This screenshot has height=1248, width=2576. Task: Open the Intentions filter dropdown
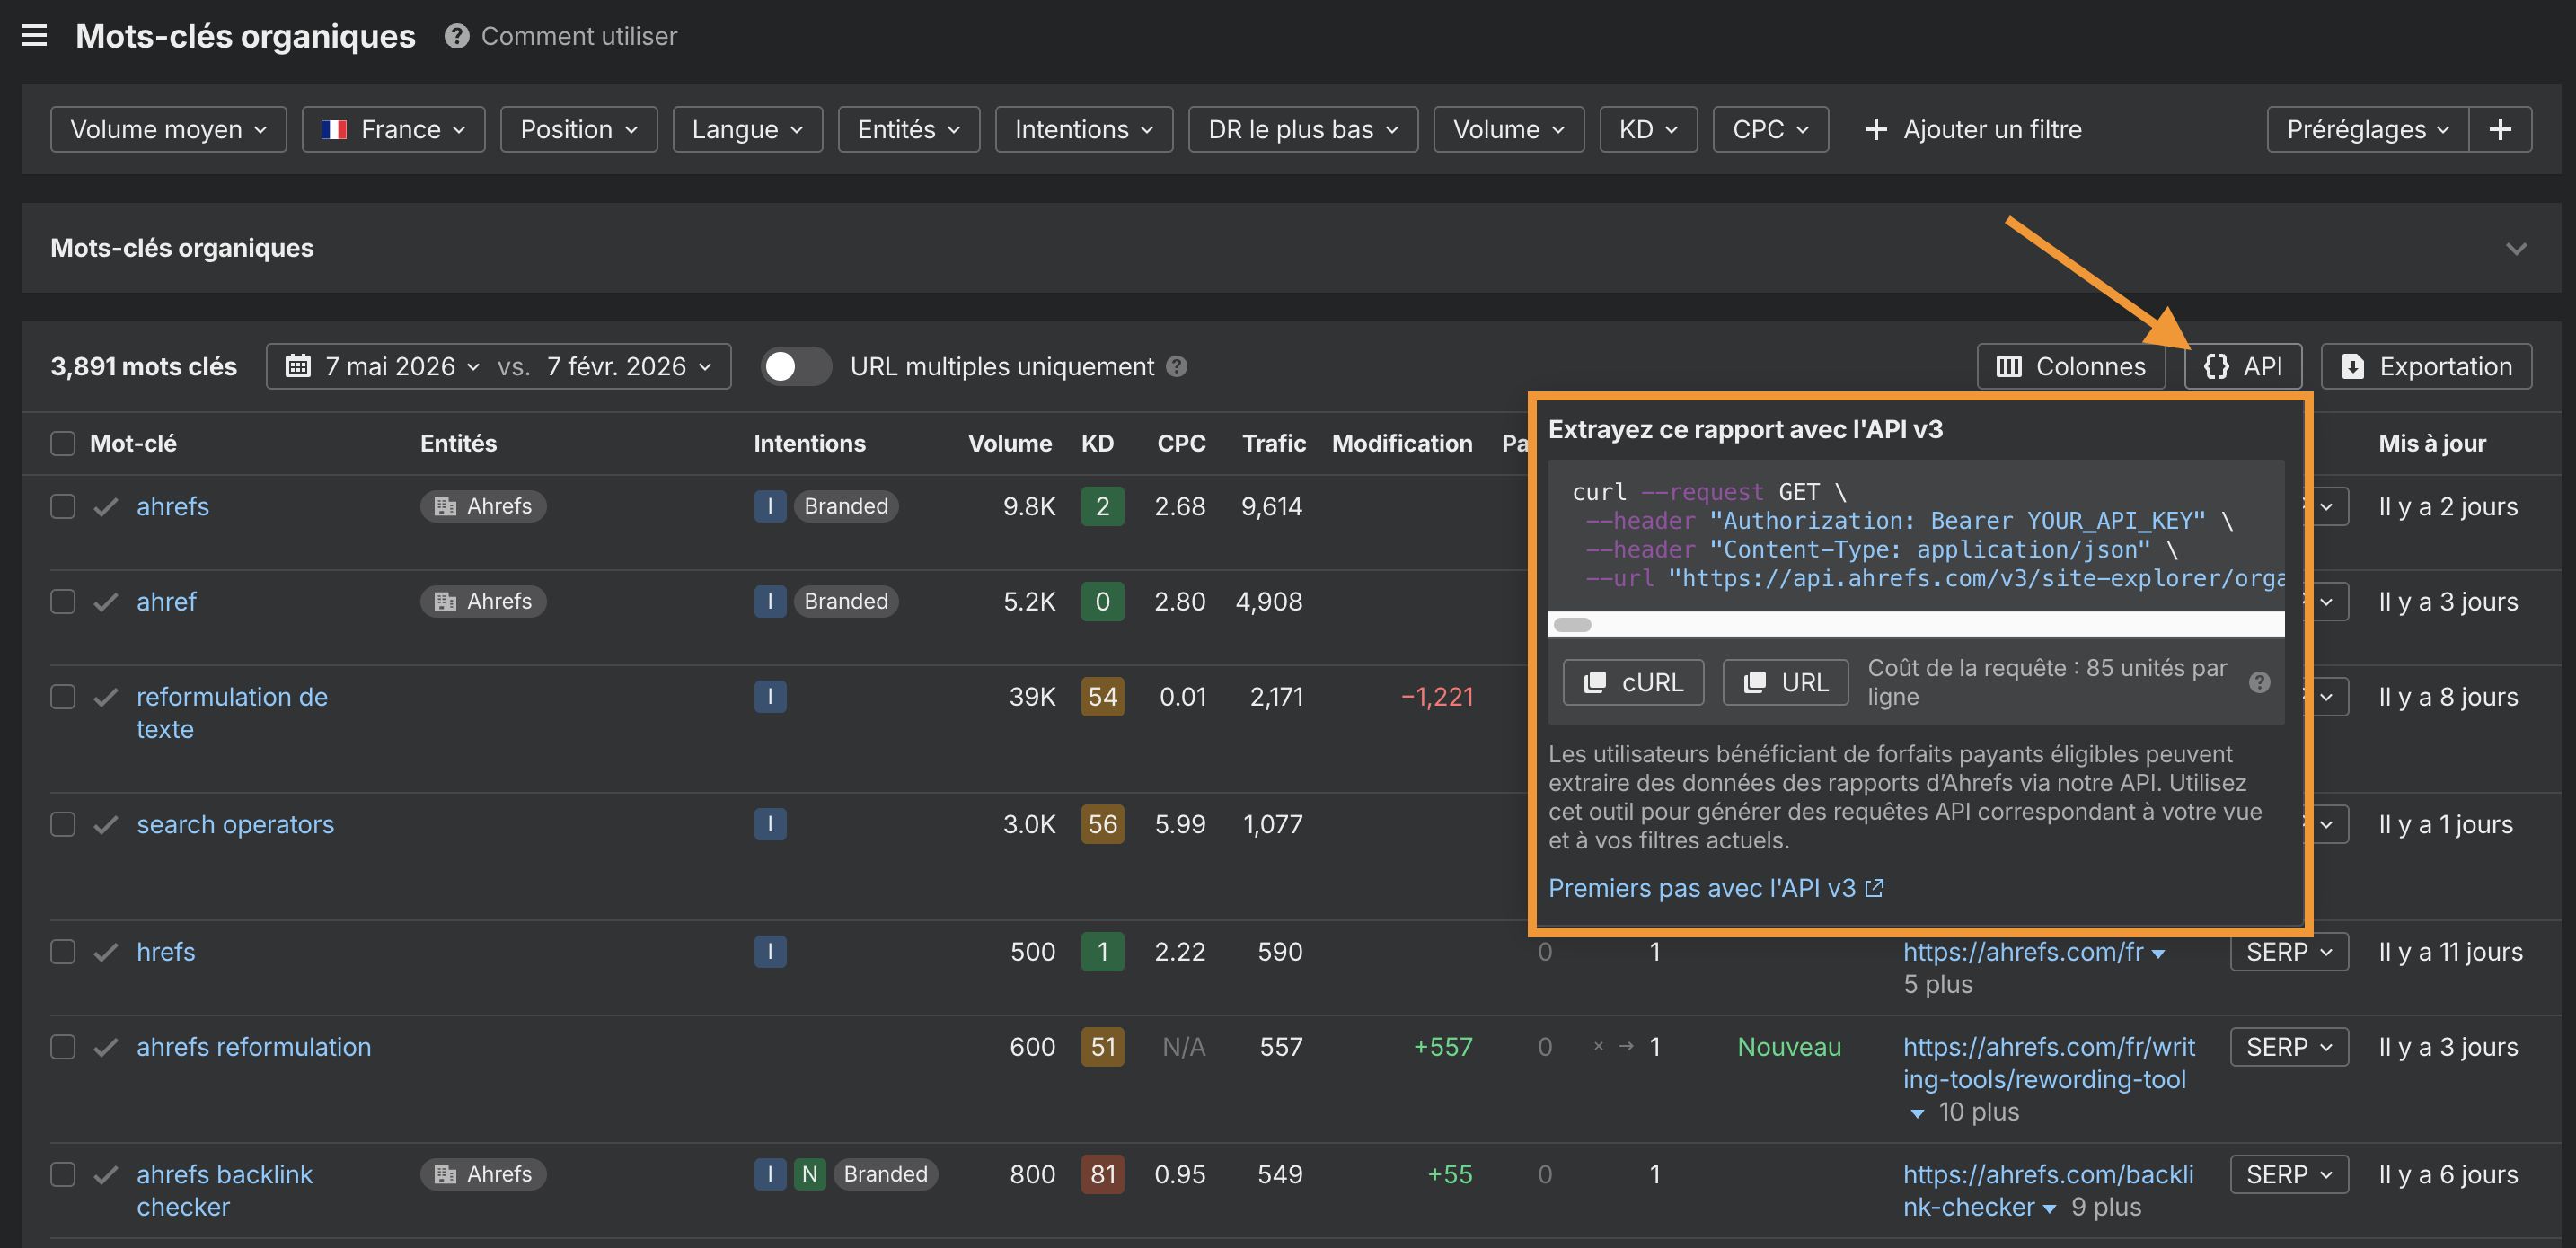point(1084,129)
